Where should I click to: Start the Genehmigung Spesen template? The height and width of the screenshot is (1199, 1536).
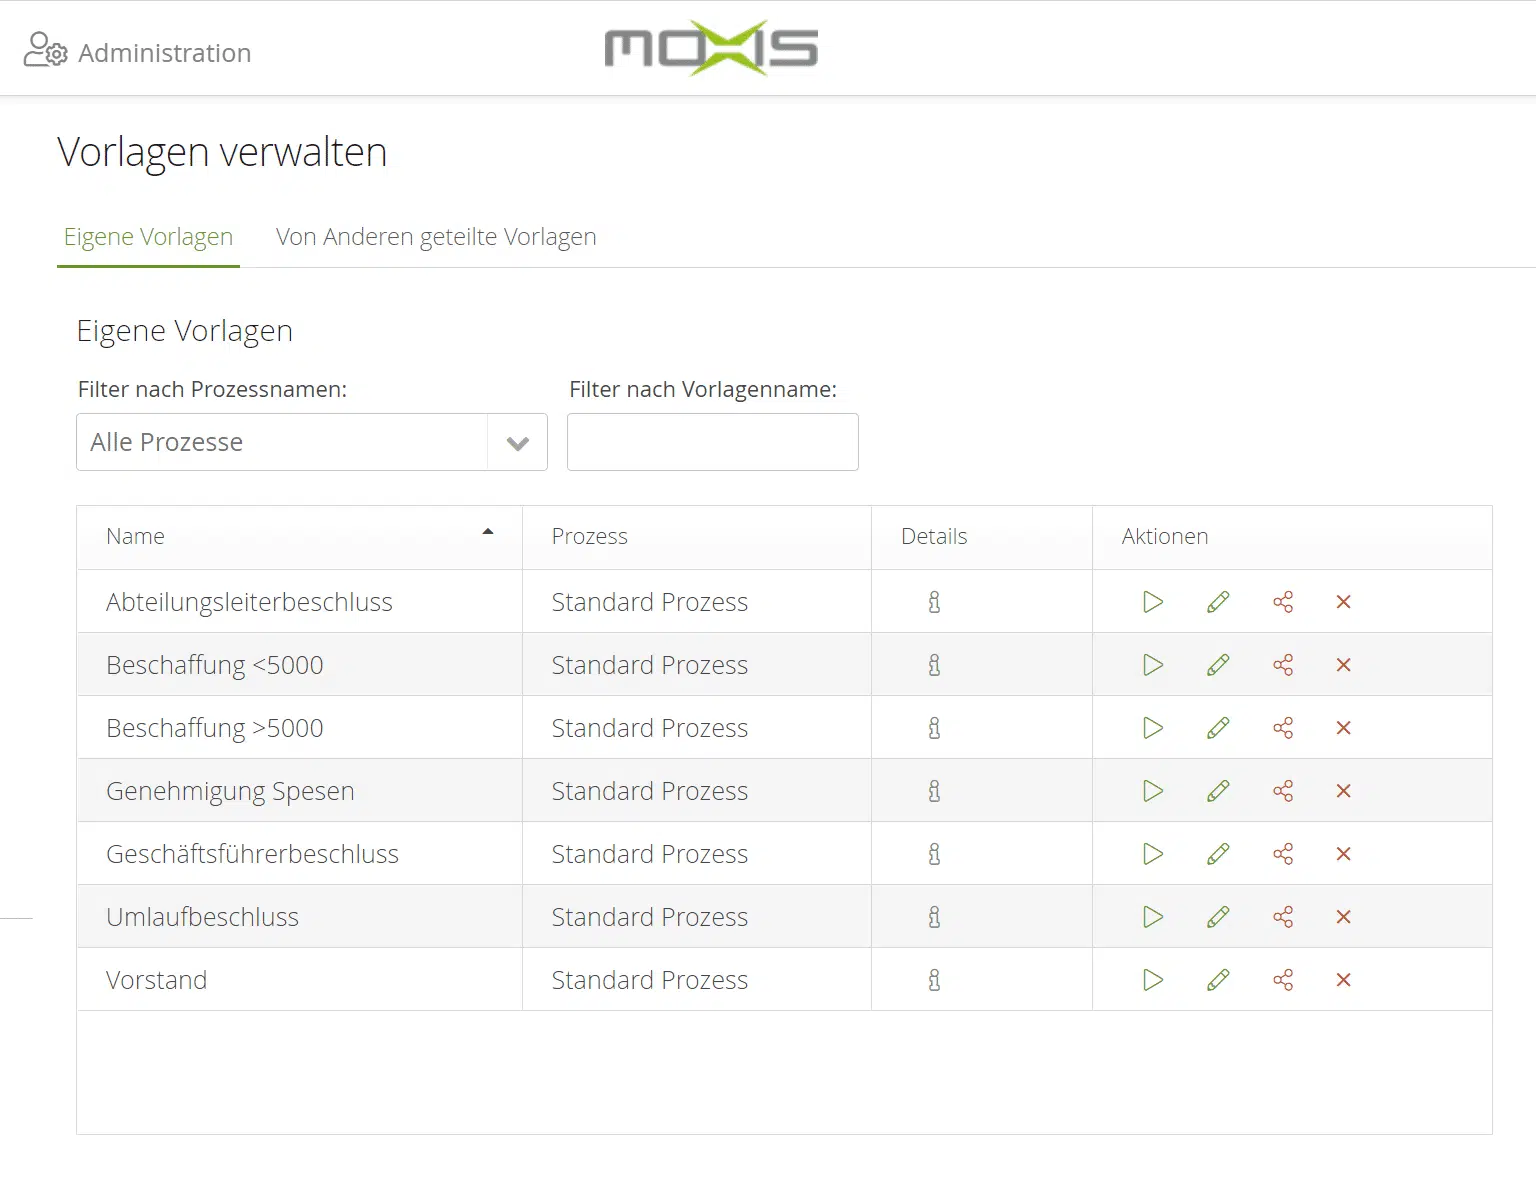pyautogui.click(x=1153, y=791)
